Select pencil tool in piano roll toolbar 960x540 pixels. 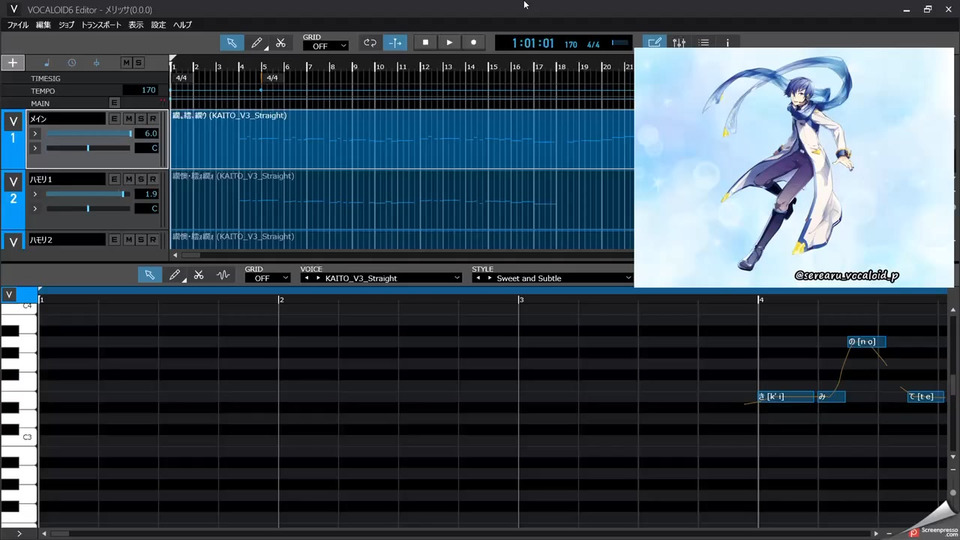click(174, 275)
